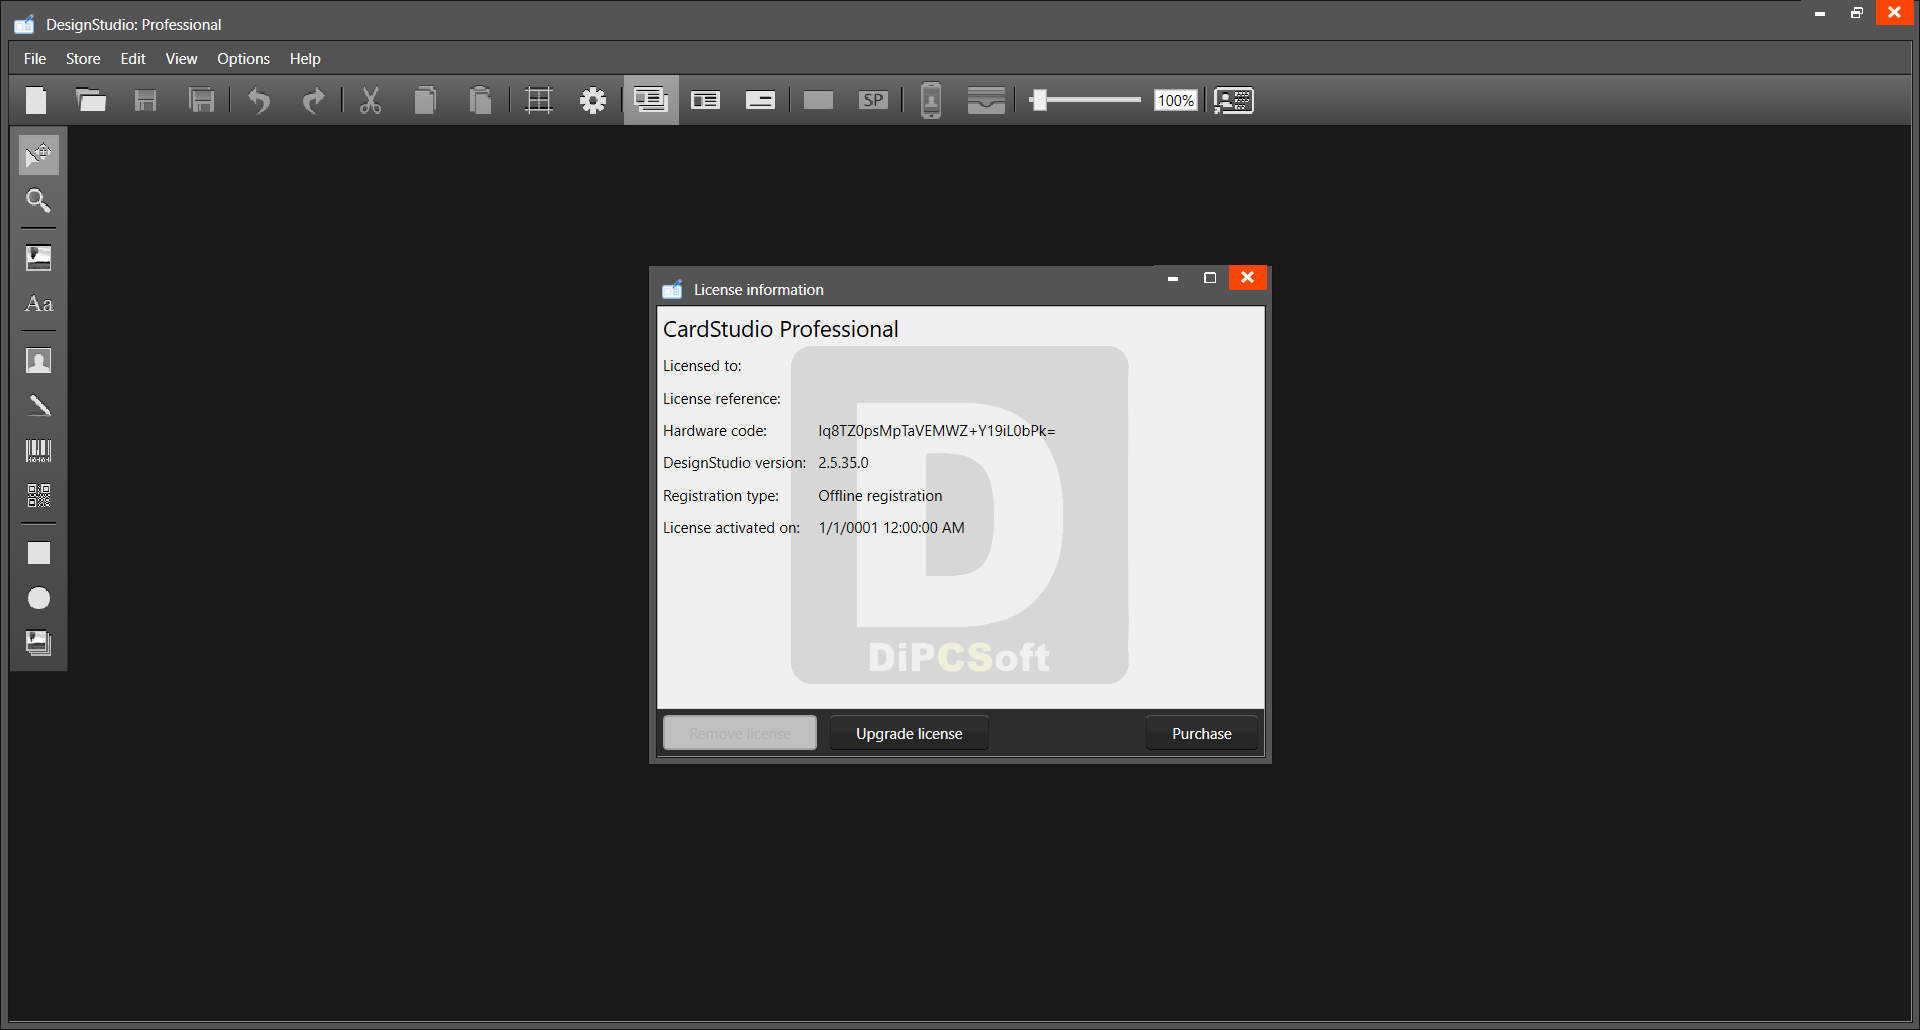The image size is (1920, 1030).
Task: Select the background image tool
Action: [39, 643]
